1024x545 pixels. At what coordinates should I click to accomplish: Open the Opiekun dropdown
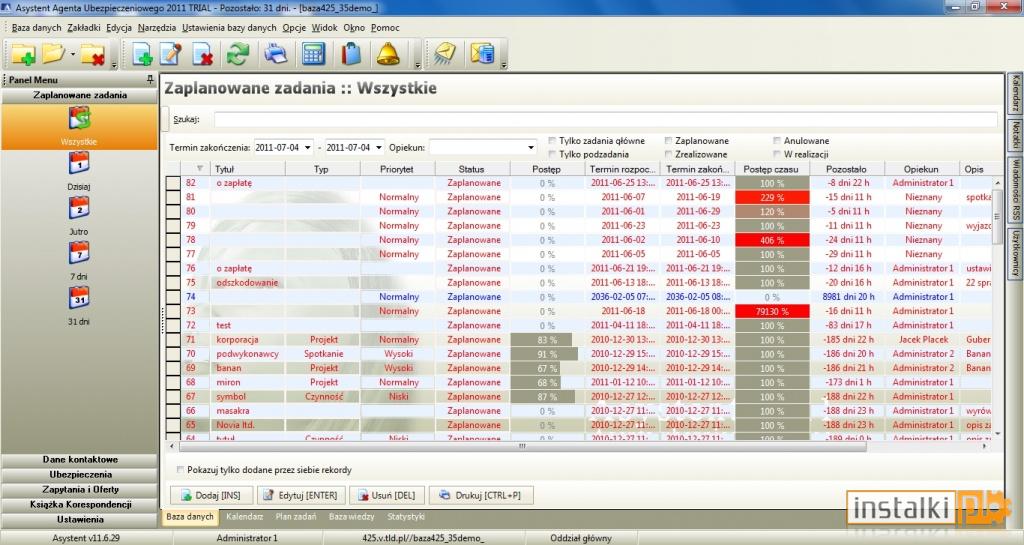[531, 148]
